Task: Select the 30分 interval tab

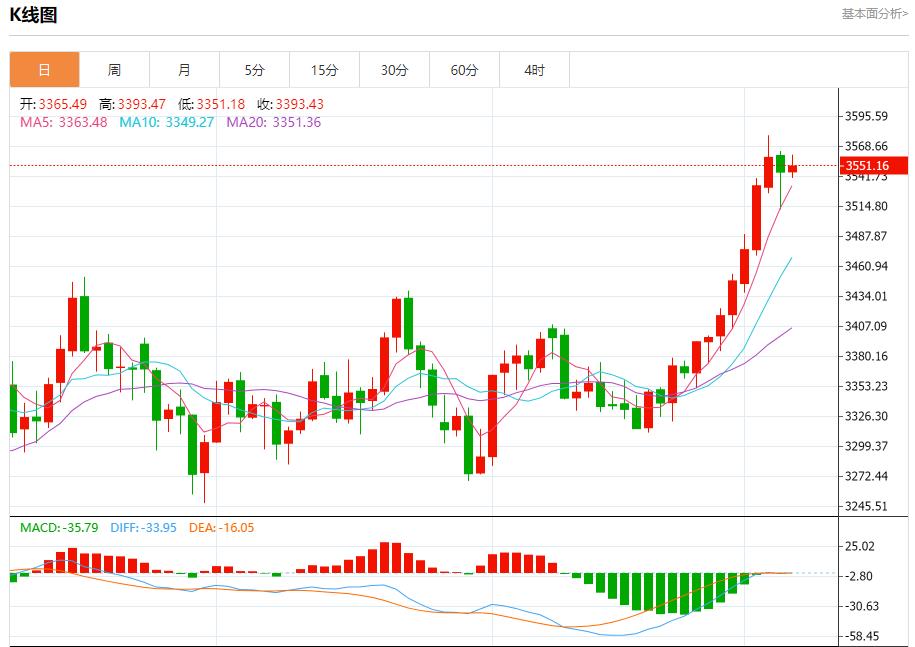Action: pos(394,69)
